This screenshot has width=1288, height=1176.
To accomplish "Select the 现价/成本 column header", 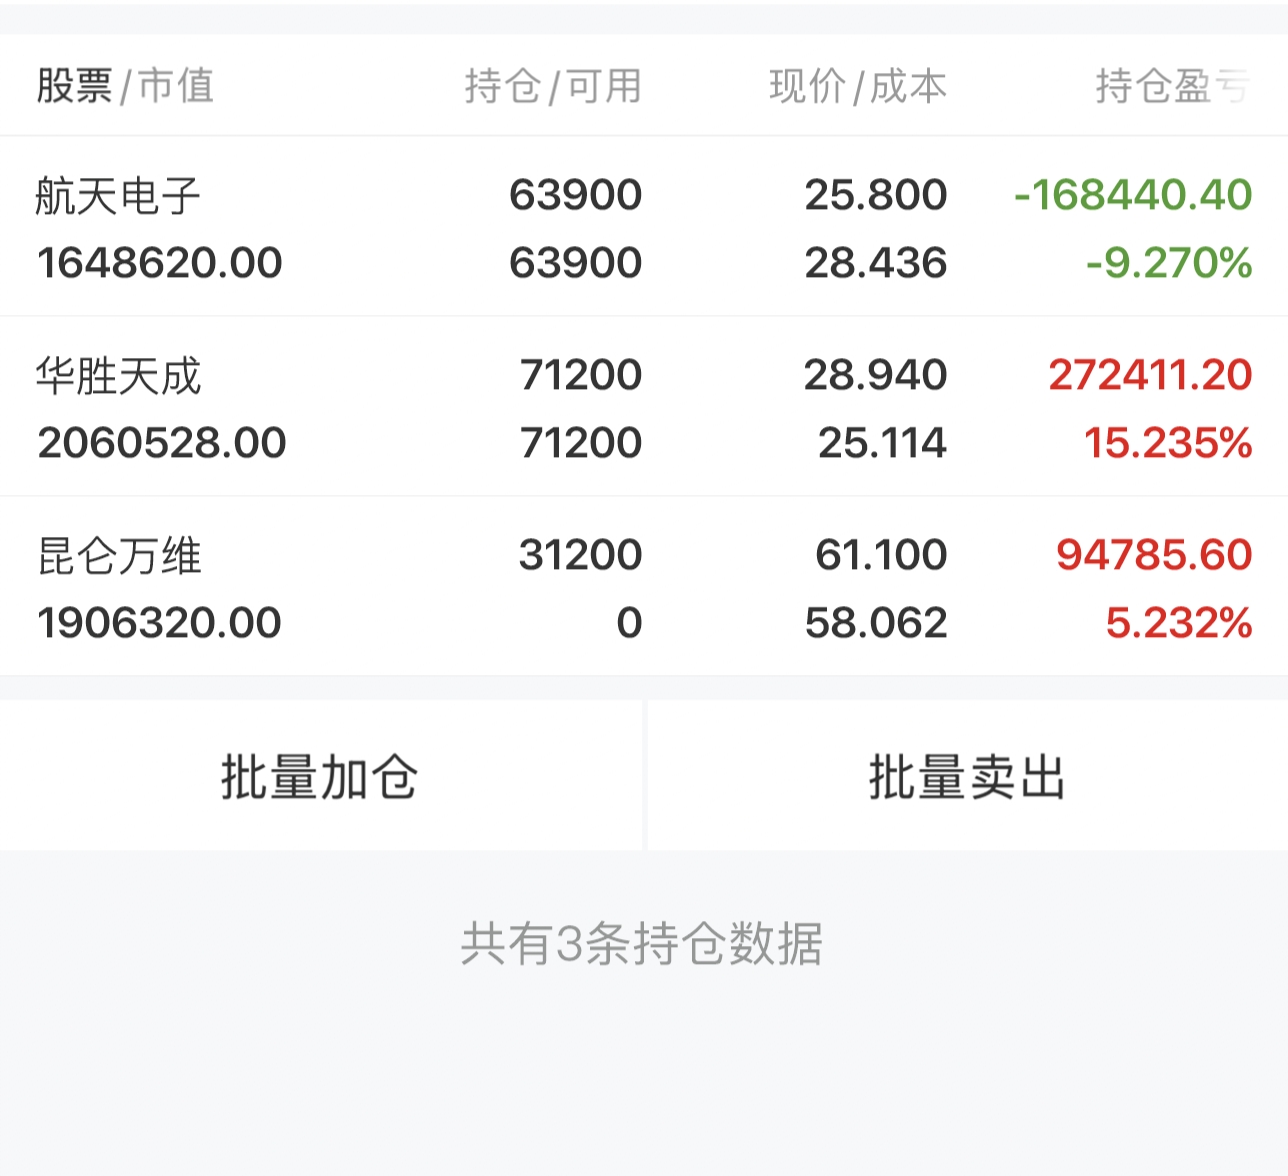I will point(857,86).
